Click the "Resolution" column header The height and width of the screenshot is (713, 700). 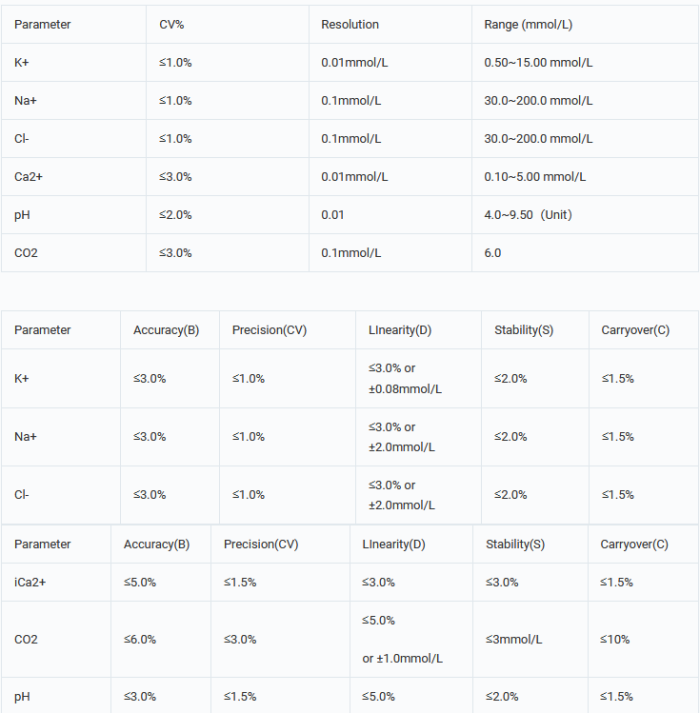(x=350, y=24)
